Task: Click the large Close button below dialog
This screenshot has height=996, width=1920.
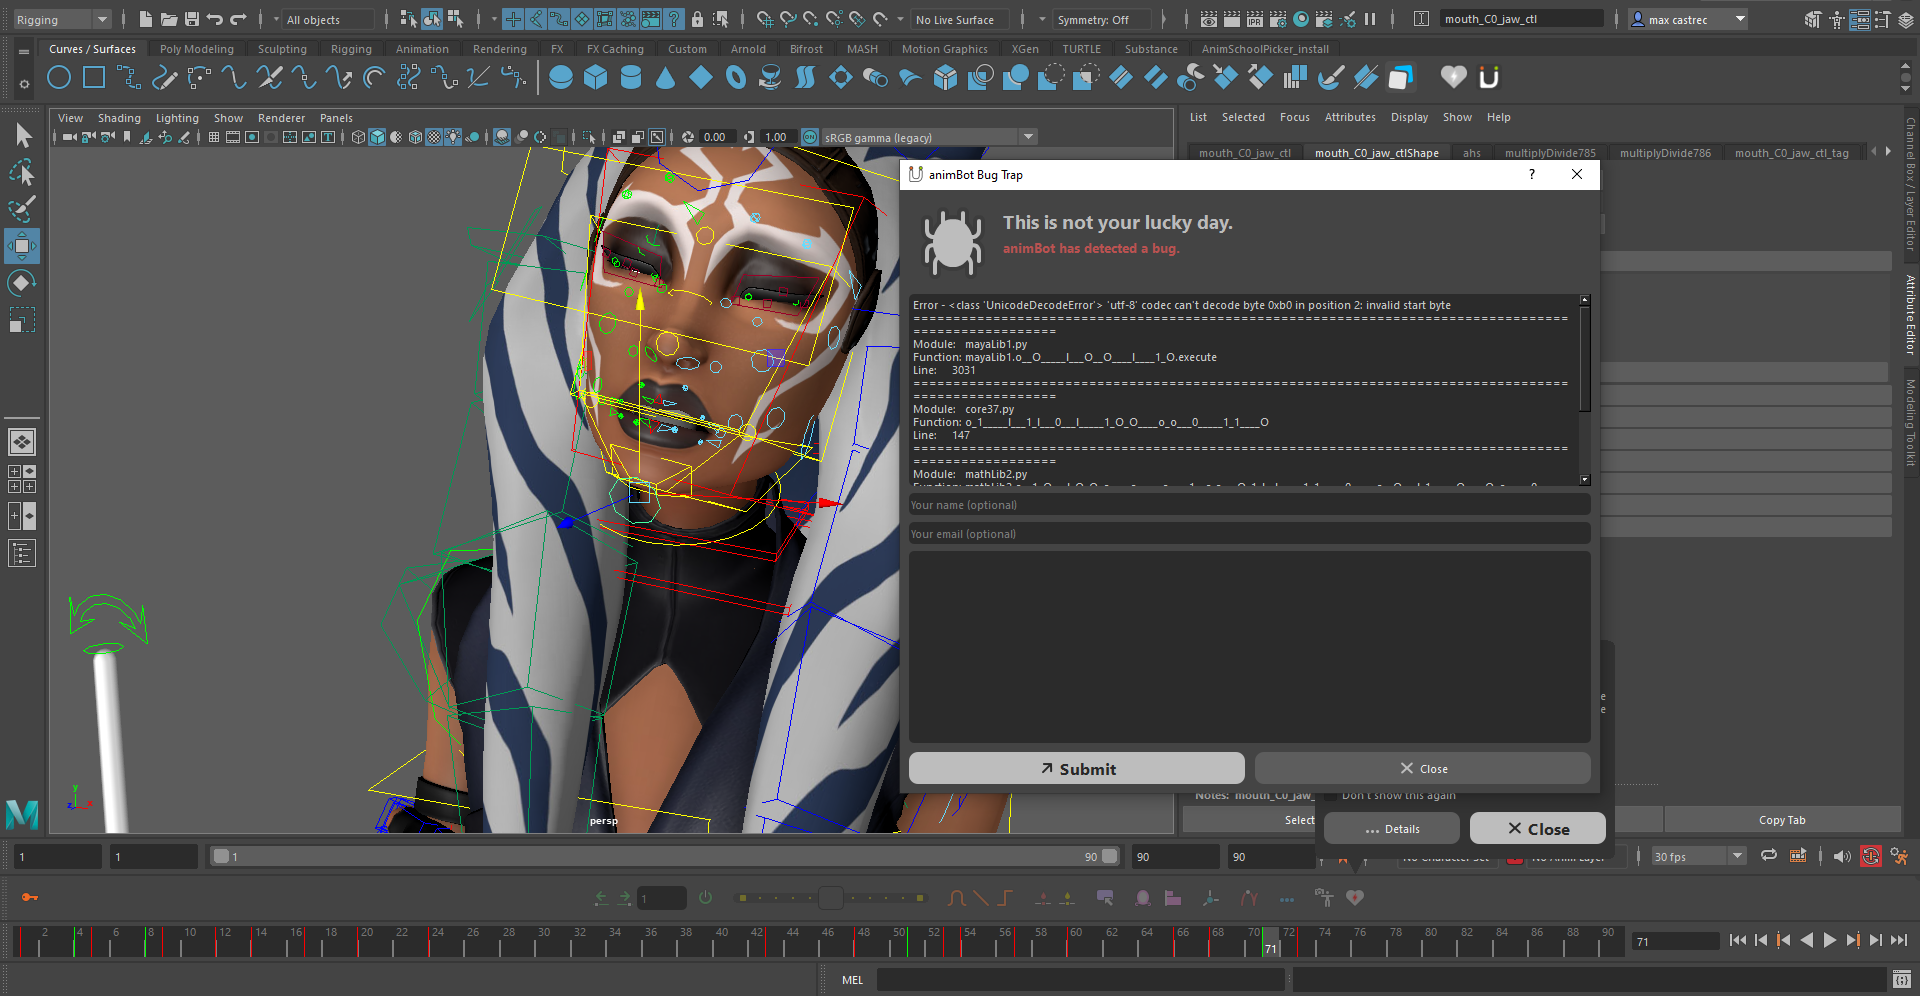Action: pos(1538,828)
